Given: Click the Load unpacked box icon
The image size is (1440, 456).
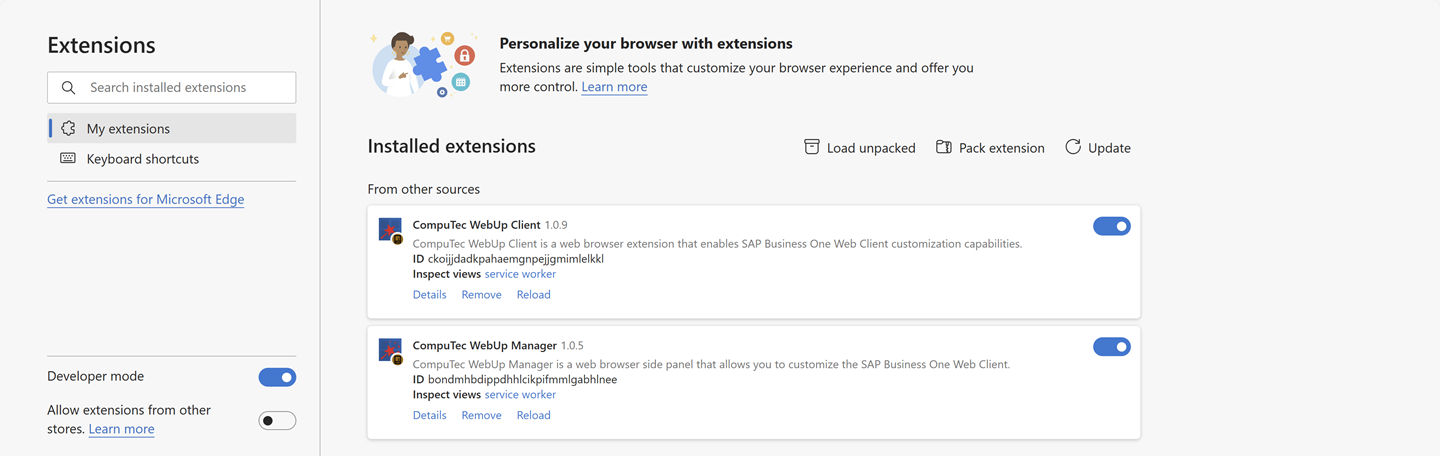Looking at the screenshot, I should pos(812,147).
